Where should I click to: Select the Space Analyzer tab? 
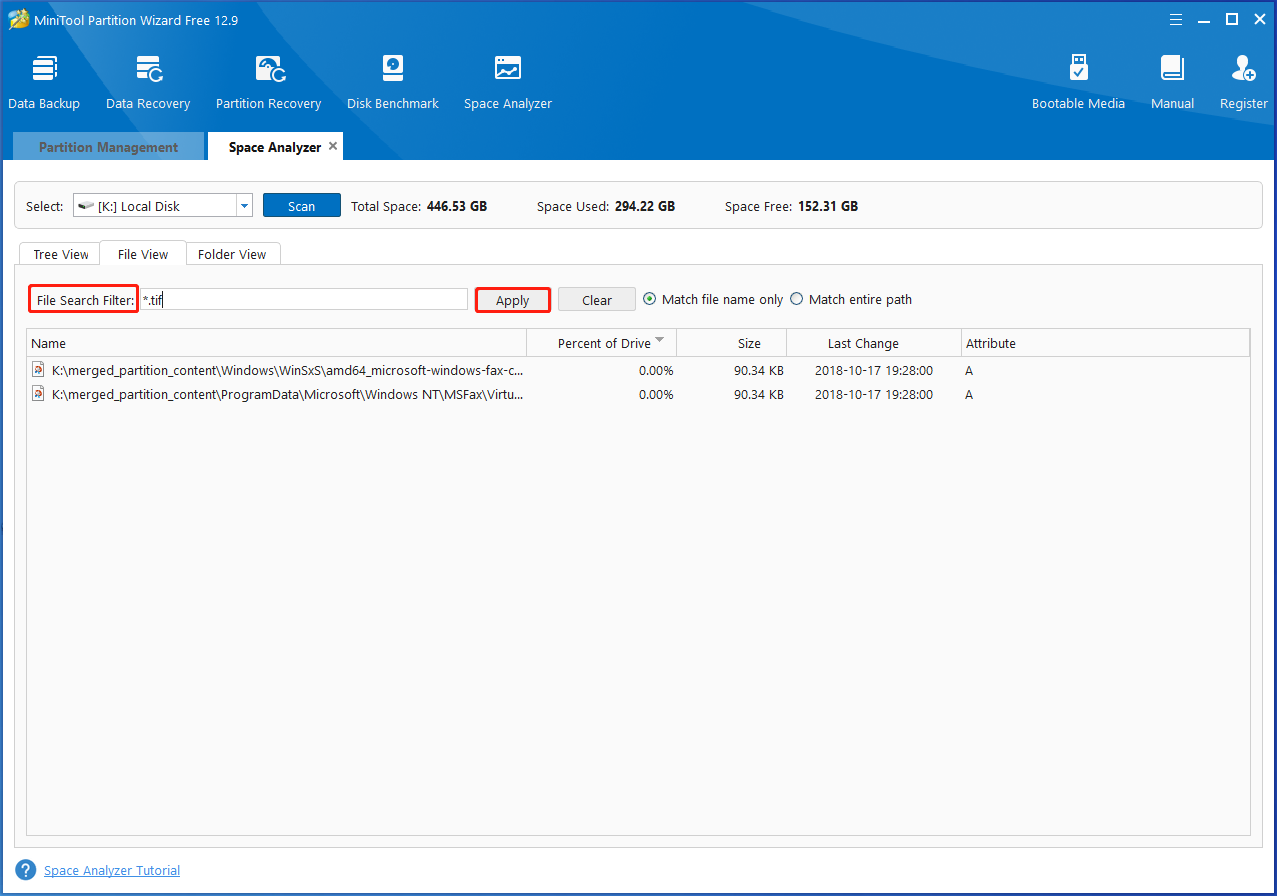[274, 147]
